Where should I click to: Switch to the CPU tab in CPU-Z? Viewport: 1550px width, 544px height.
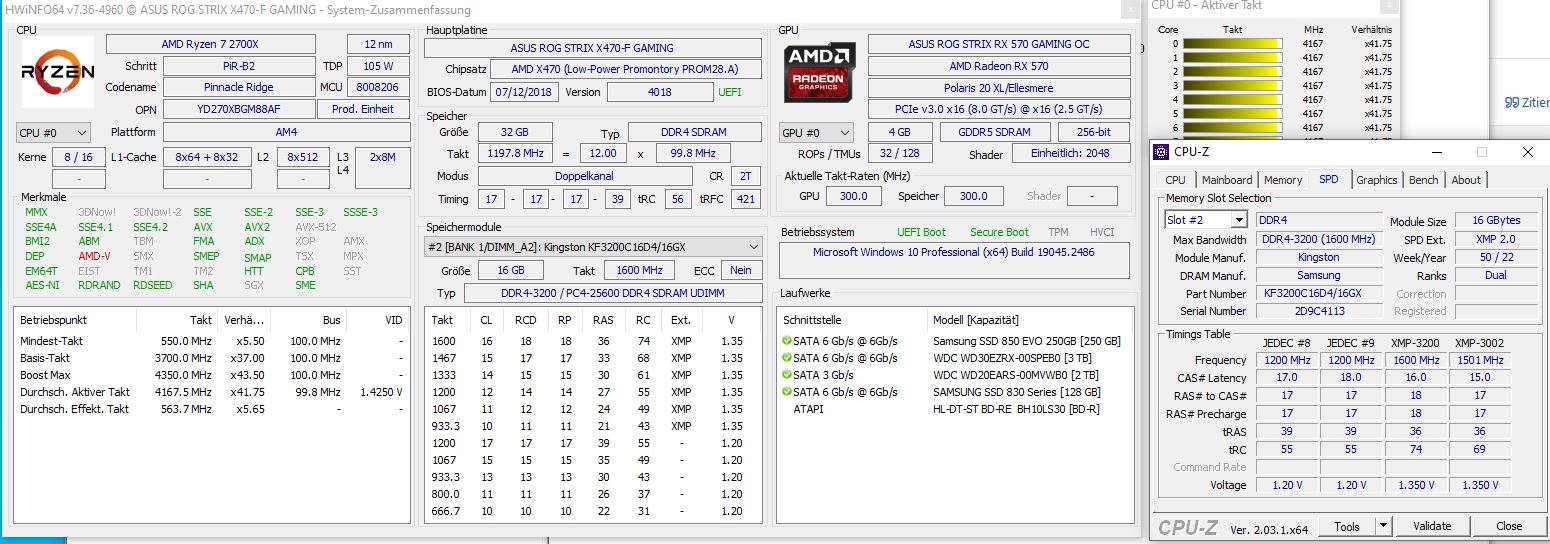[x=1176, y=180]
